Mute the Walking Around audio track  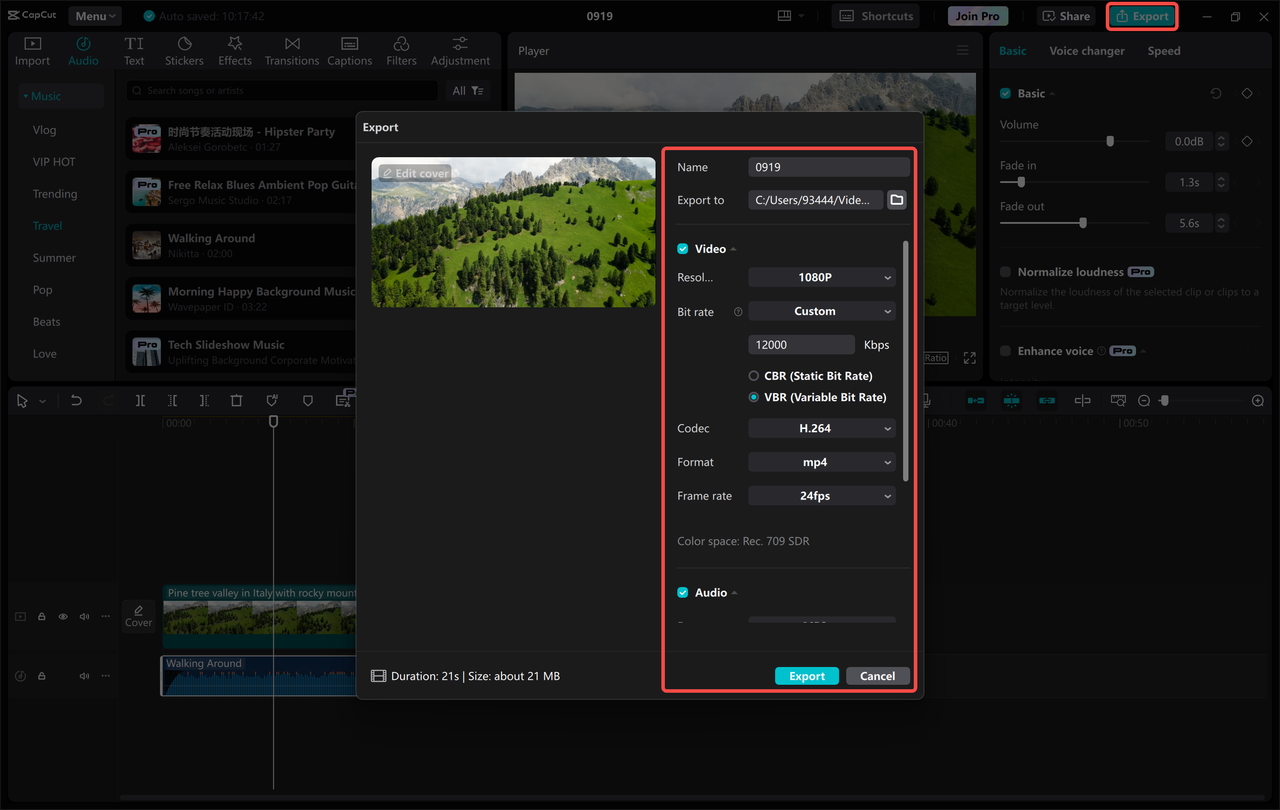tap(84, 676)
